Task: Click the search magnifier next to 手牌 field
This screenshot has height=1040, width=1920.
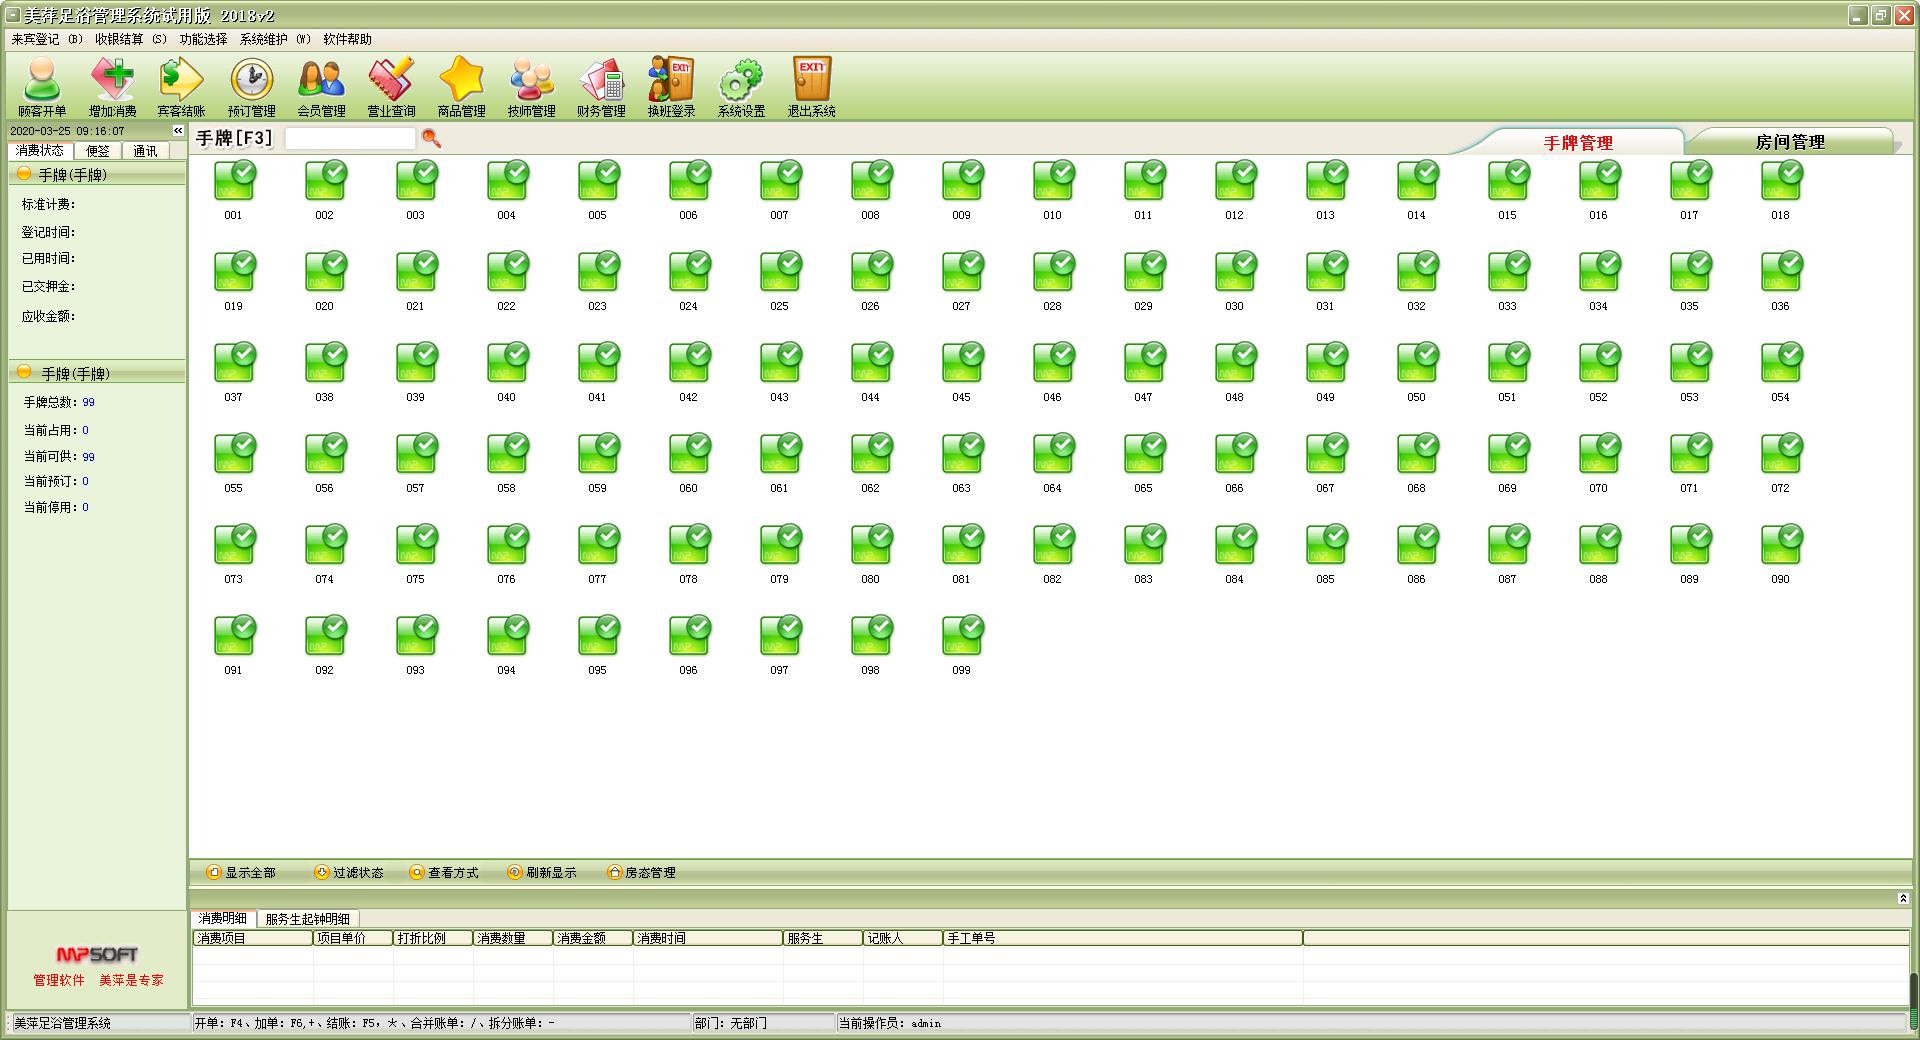Action: [x=431, y=138]
